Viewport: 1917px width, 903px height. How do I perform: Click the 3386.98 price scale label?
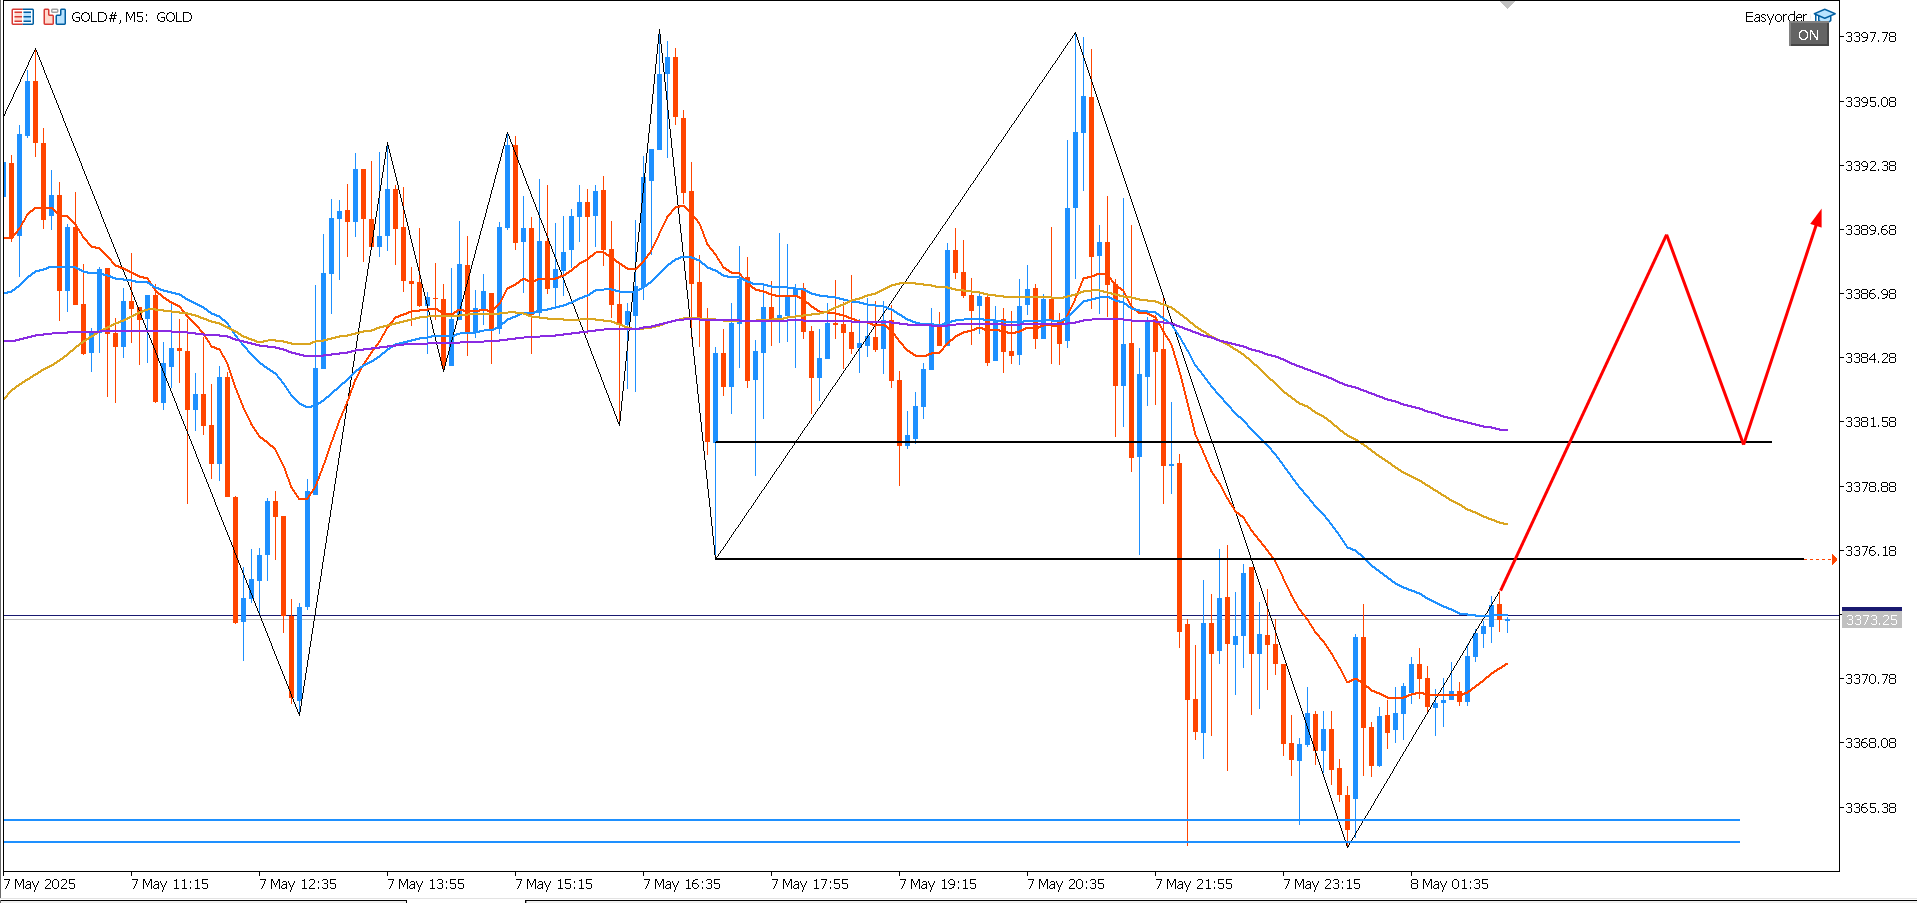[1871, 294]
